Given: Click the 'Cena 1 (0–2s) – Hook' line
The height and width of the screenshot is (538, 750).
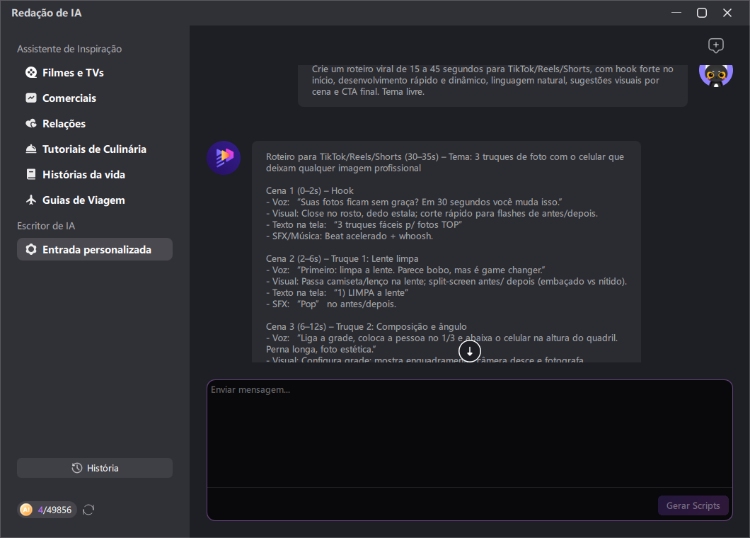Looking at the screenshot, I should [x=309, y=191].
